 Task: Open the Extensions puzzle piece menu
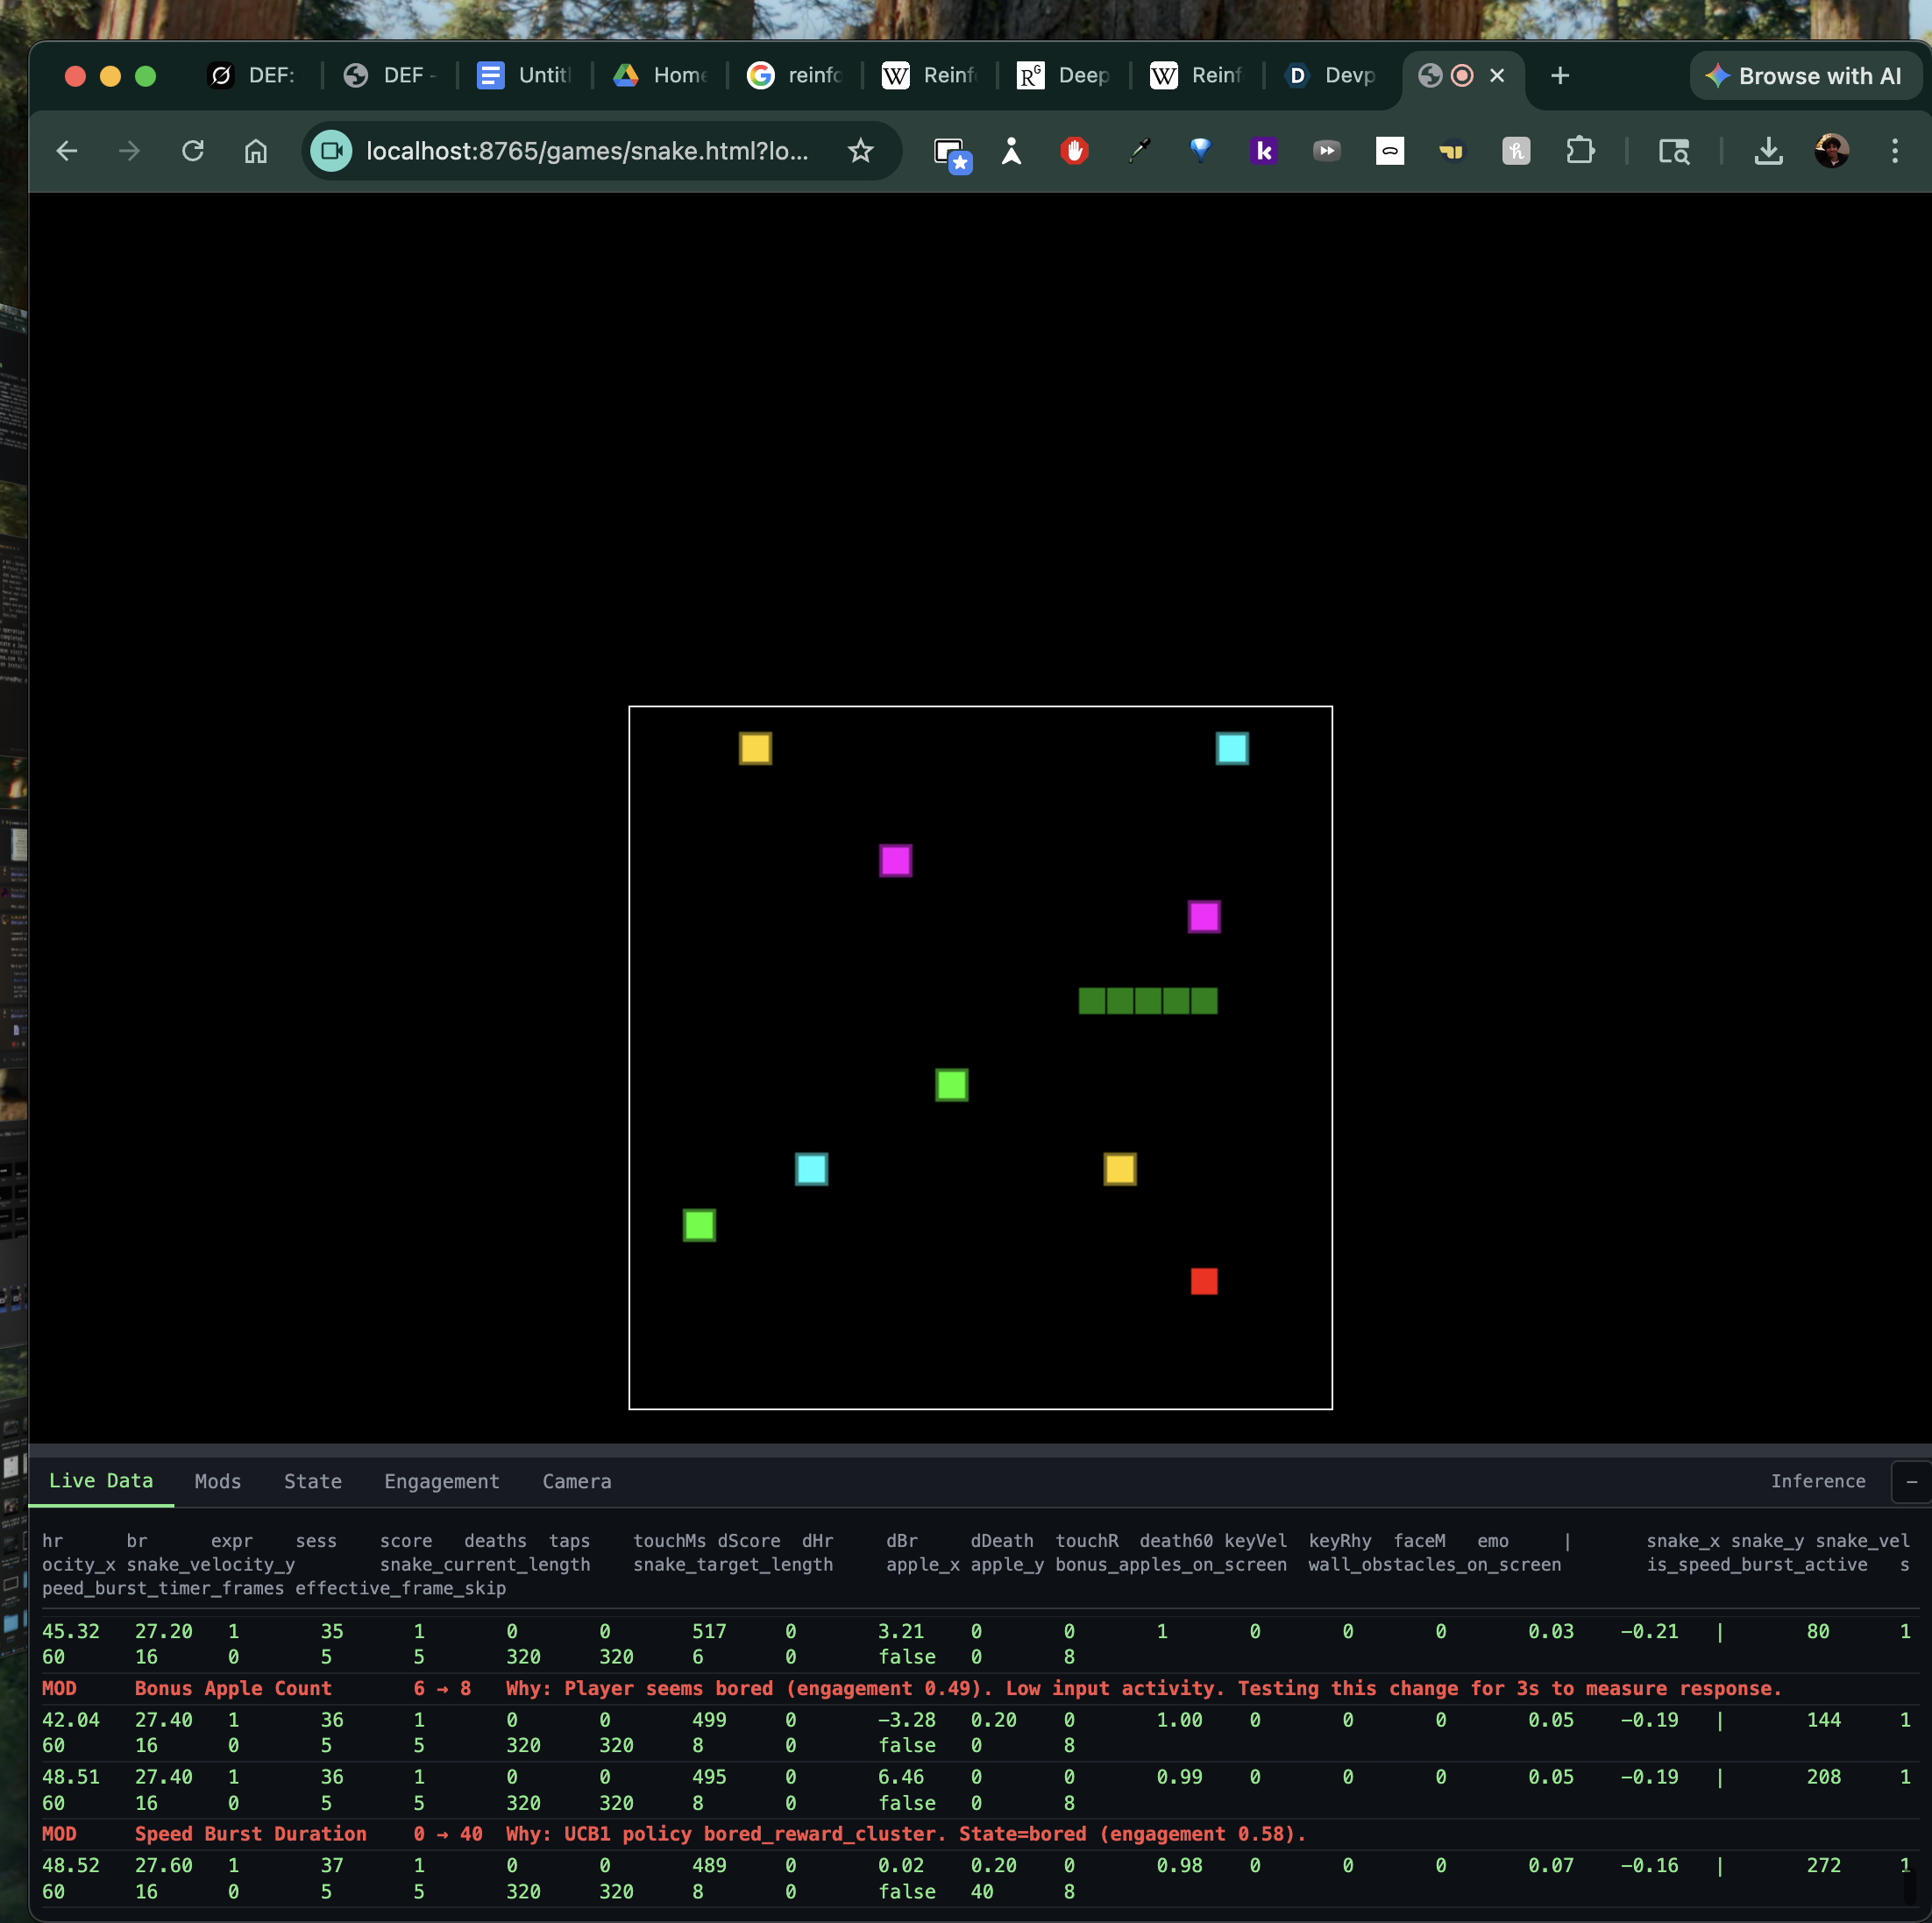(x=1579, y=151)
